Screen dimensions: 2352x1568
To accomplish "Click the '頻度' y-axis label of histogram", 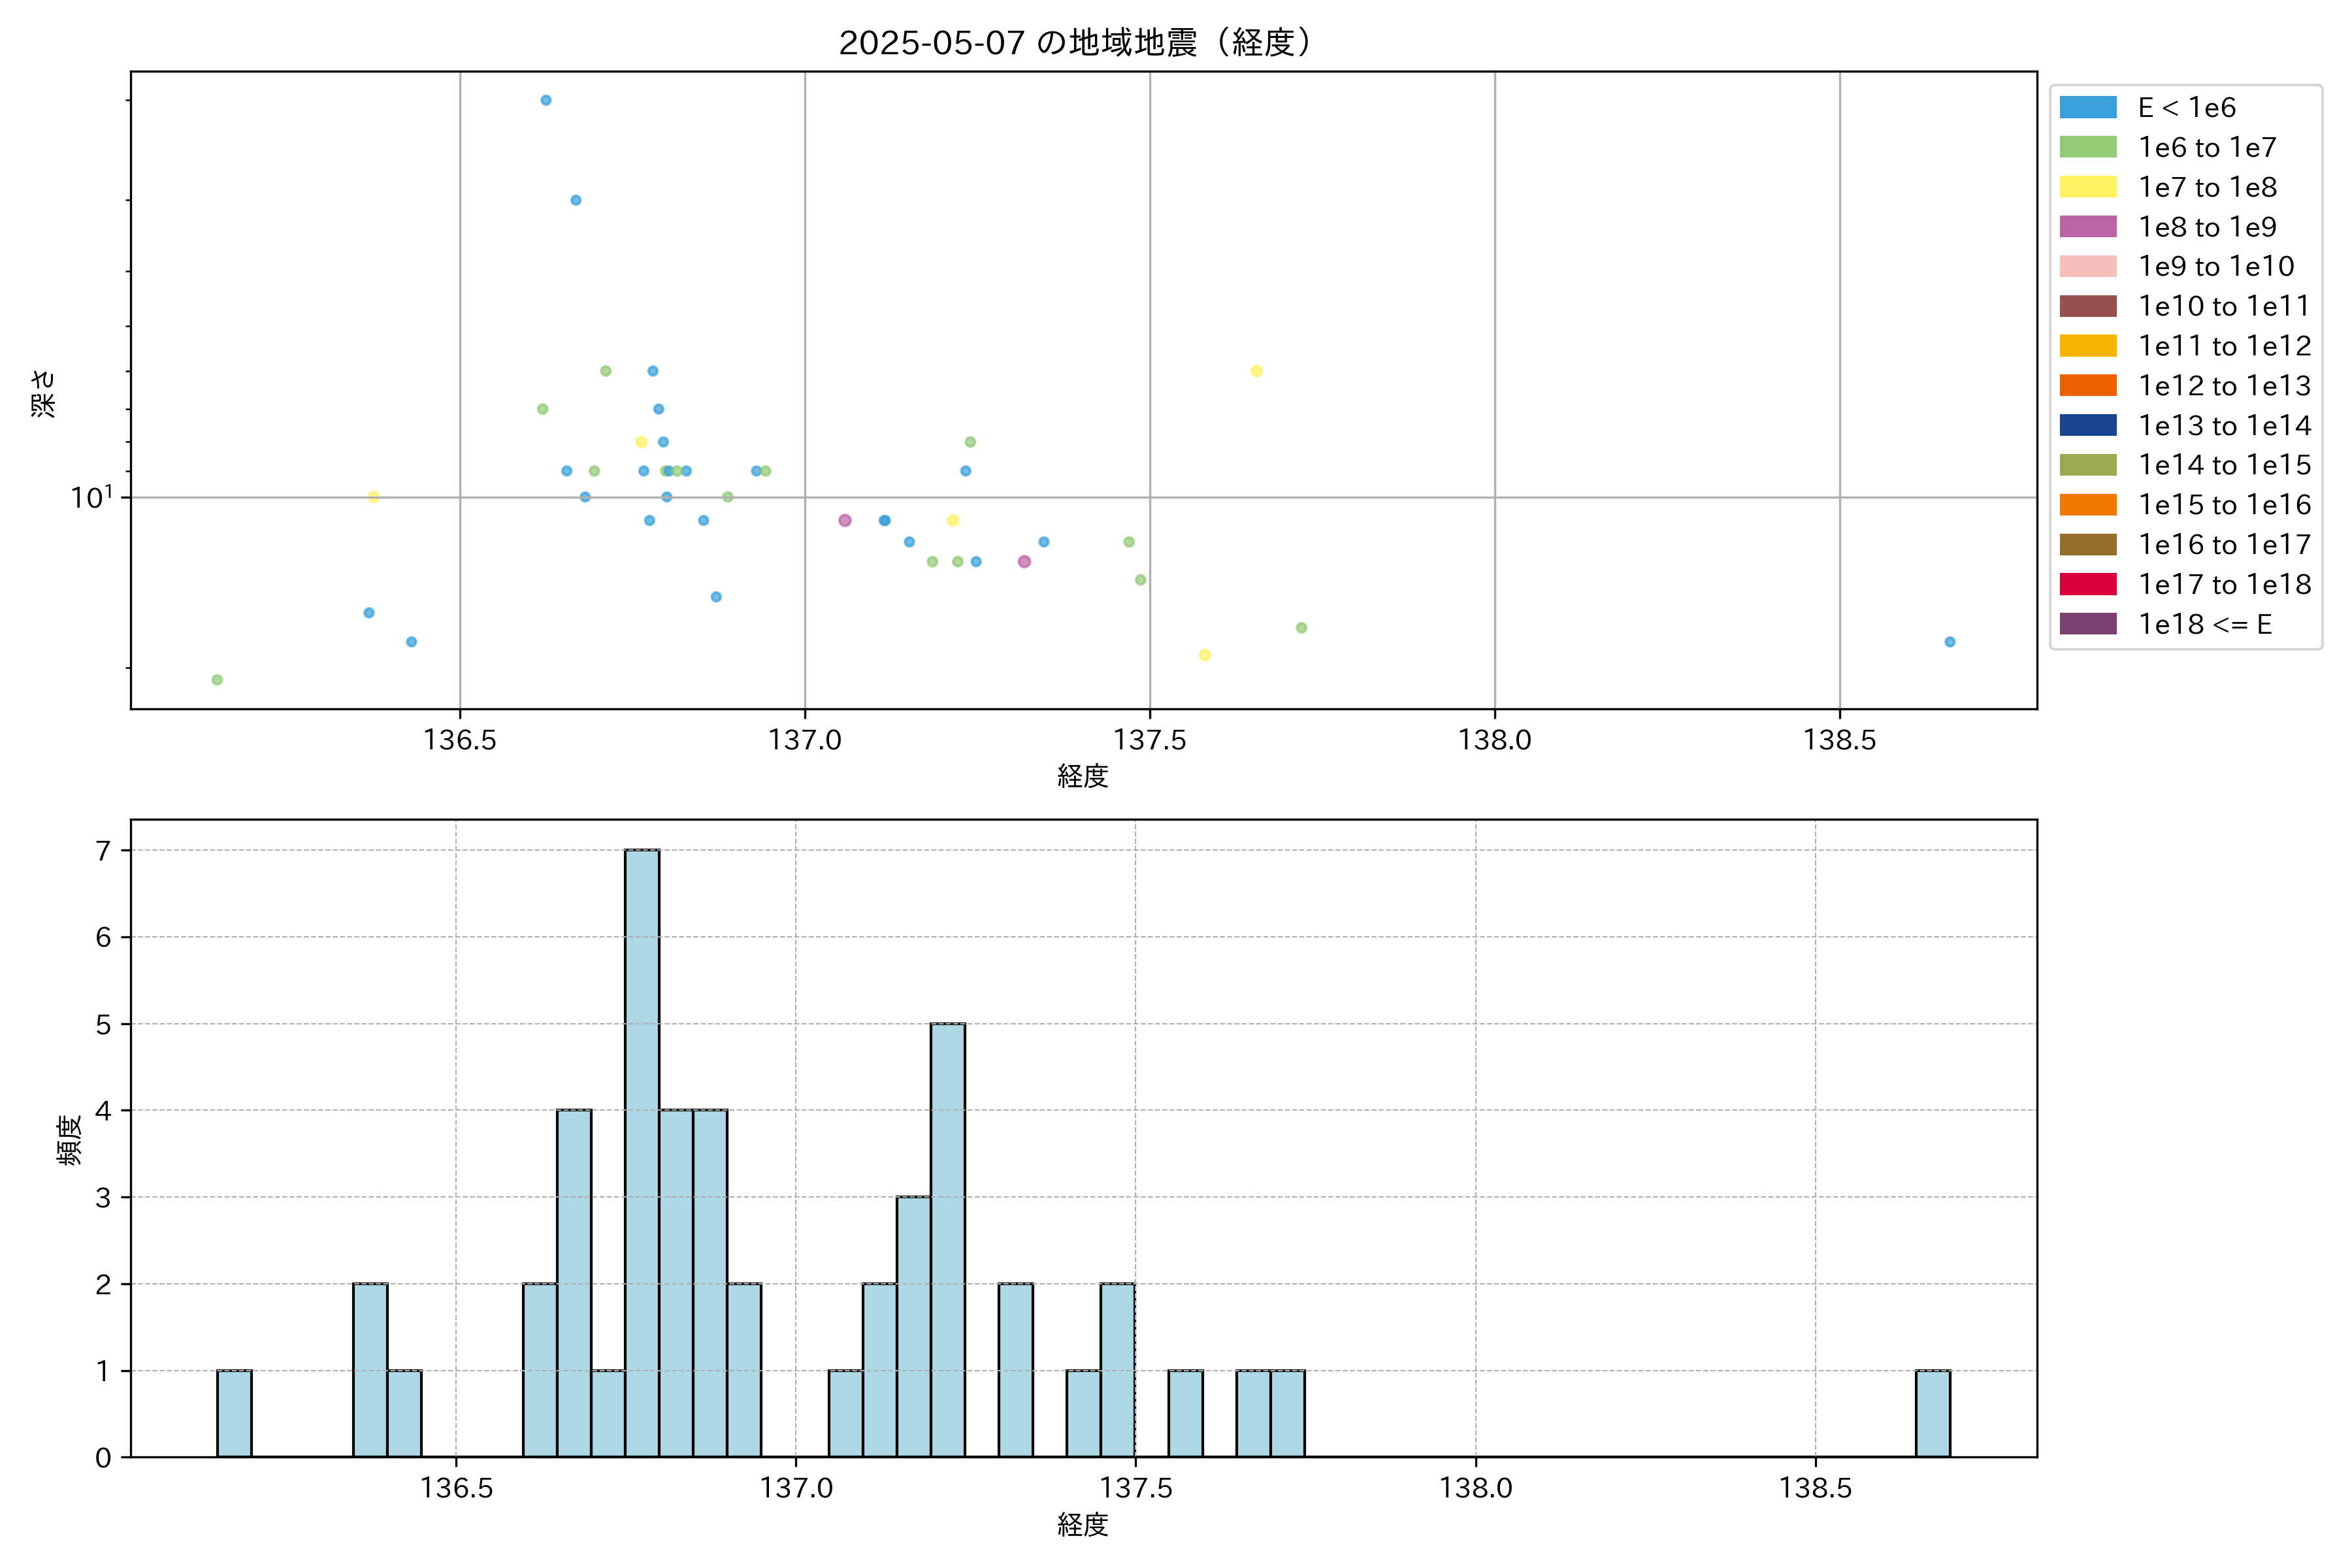I will [x=68, y=1140].
